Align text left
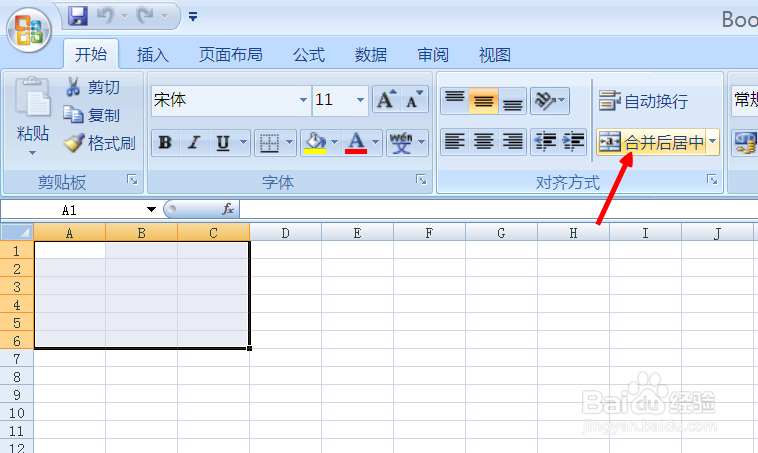Image resolution: width=758 pixels, height=453 pixels. [x=454, y=141]
